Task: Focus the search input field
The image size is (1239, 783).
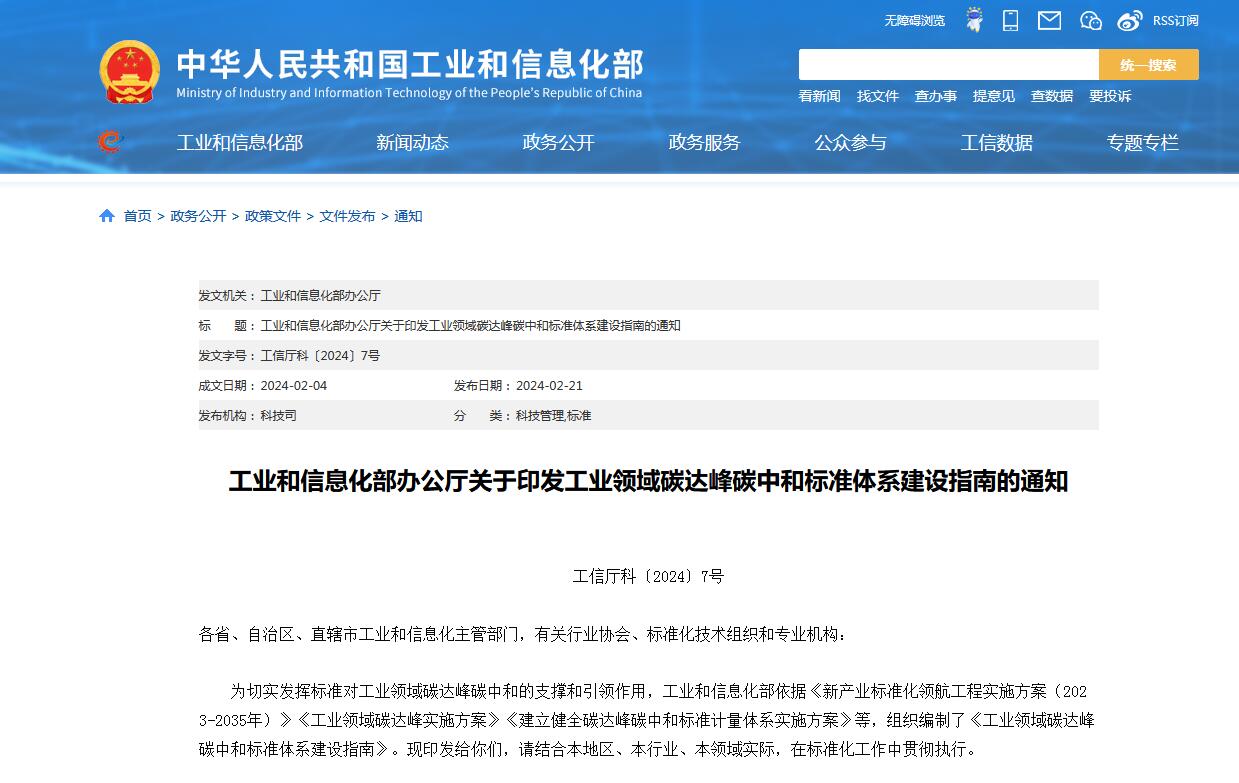Action: click(x=948, y=65)
